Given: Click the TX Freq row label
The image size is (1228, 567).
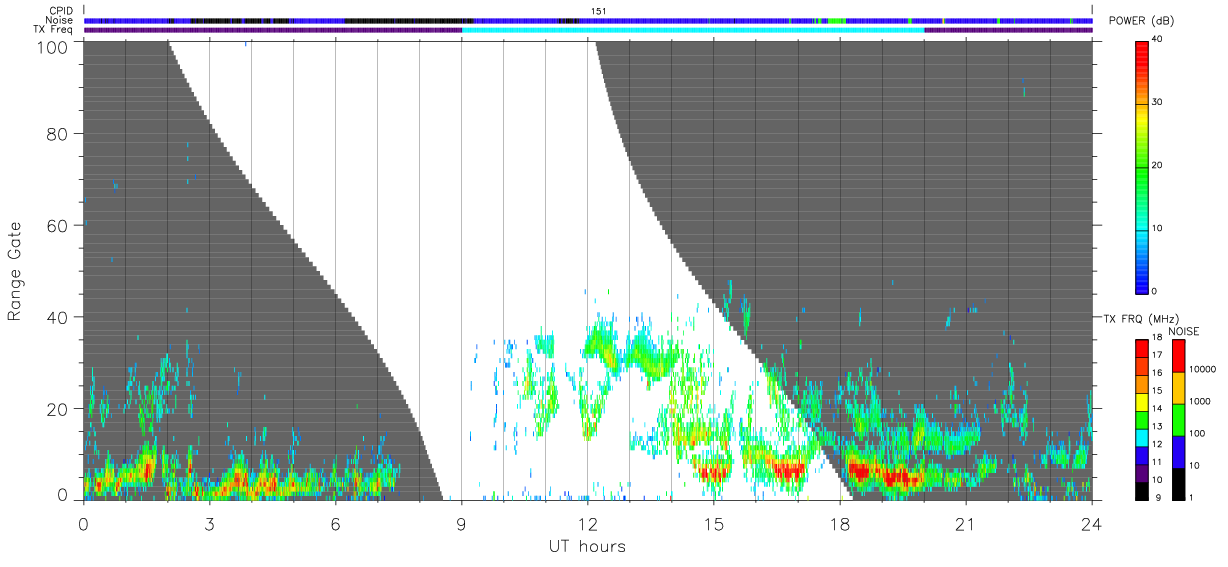Looking at the screenshot, I should tap(55, 30).
